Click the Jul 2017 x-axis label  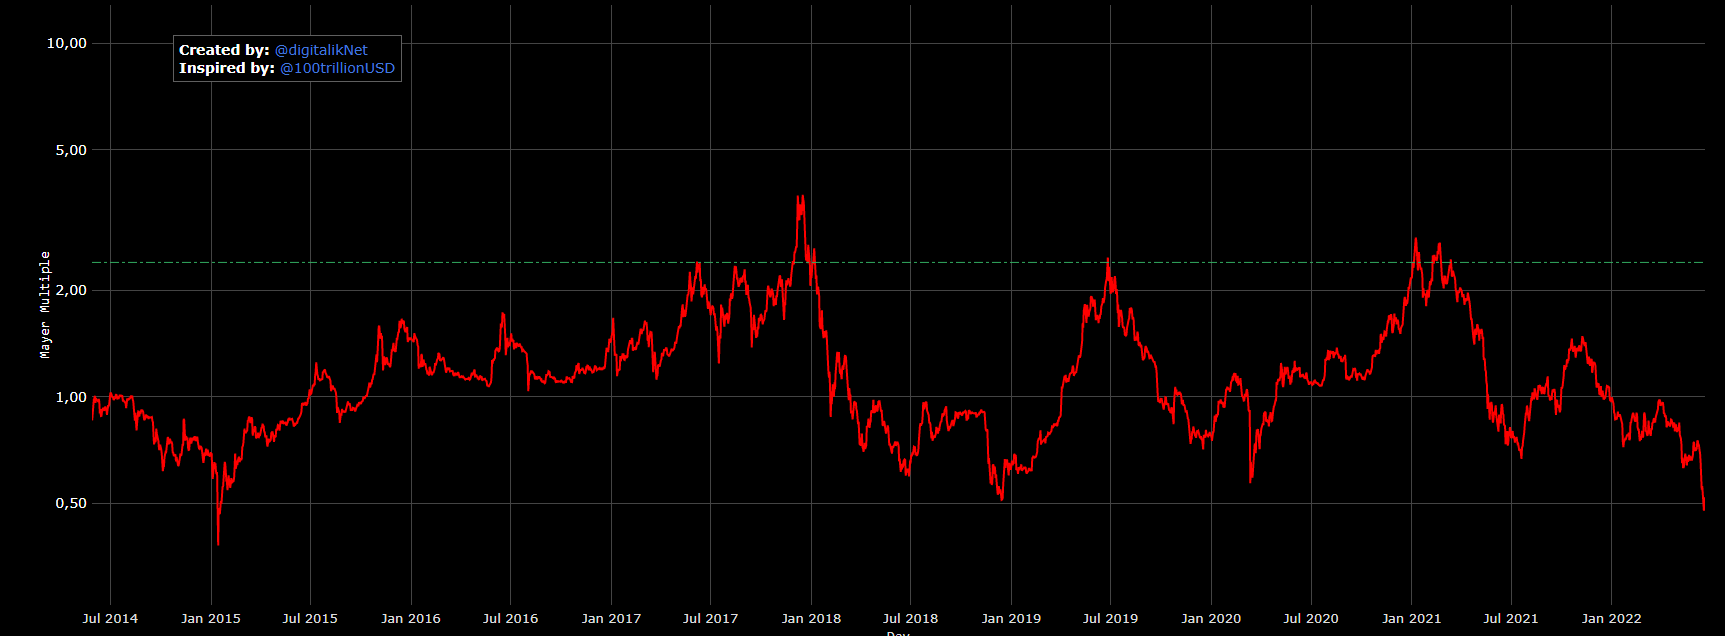tap(710, 618)
